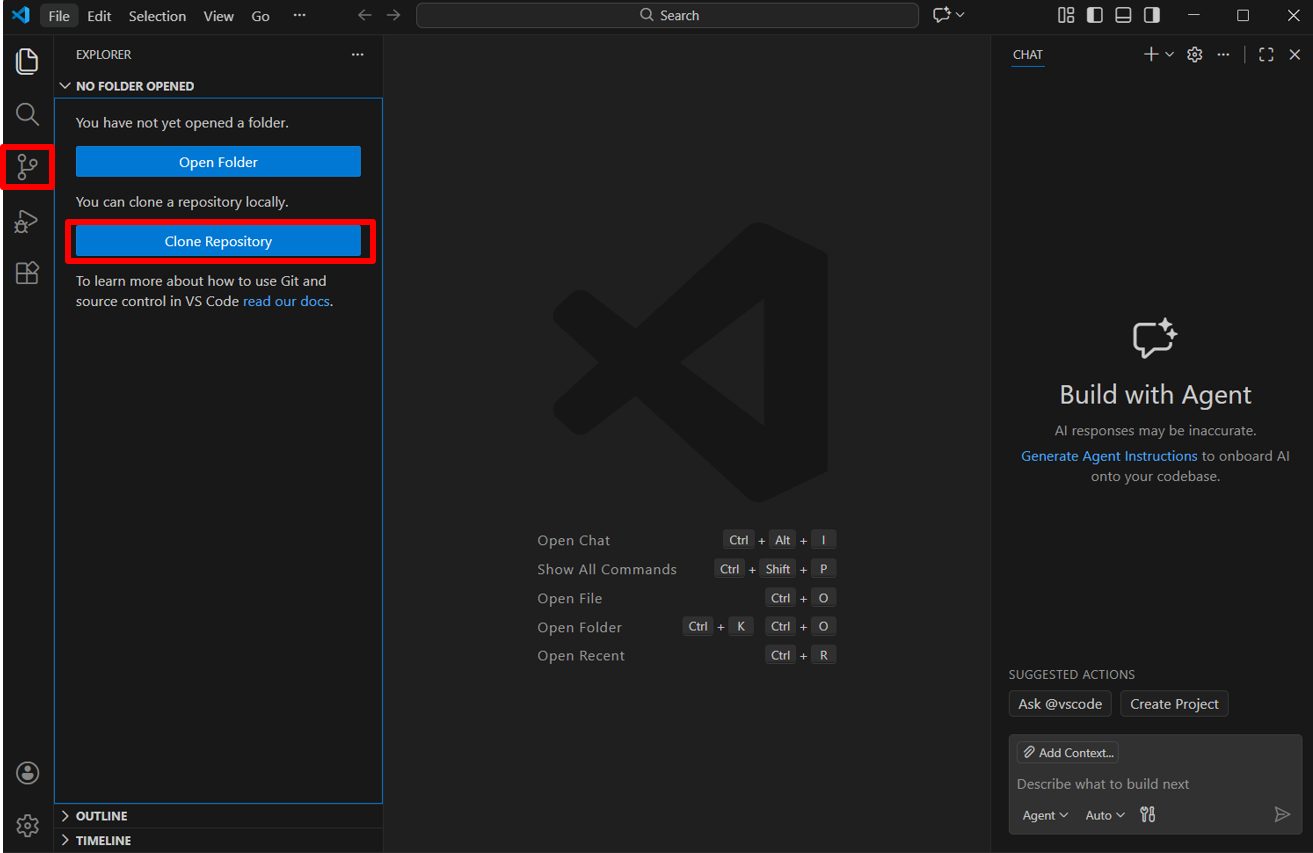Click "You can clone a repository locally." text

coord(182,202)
